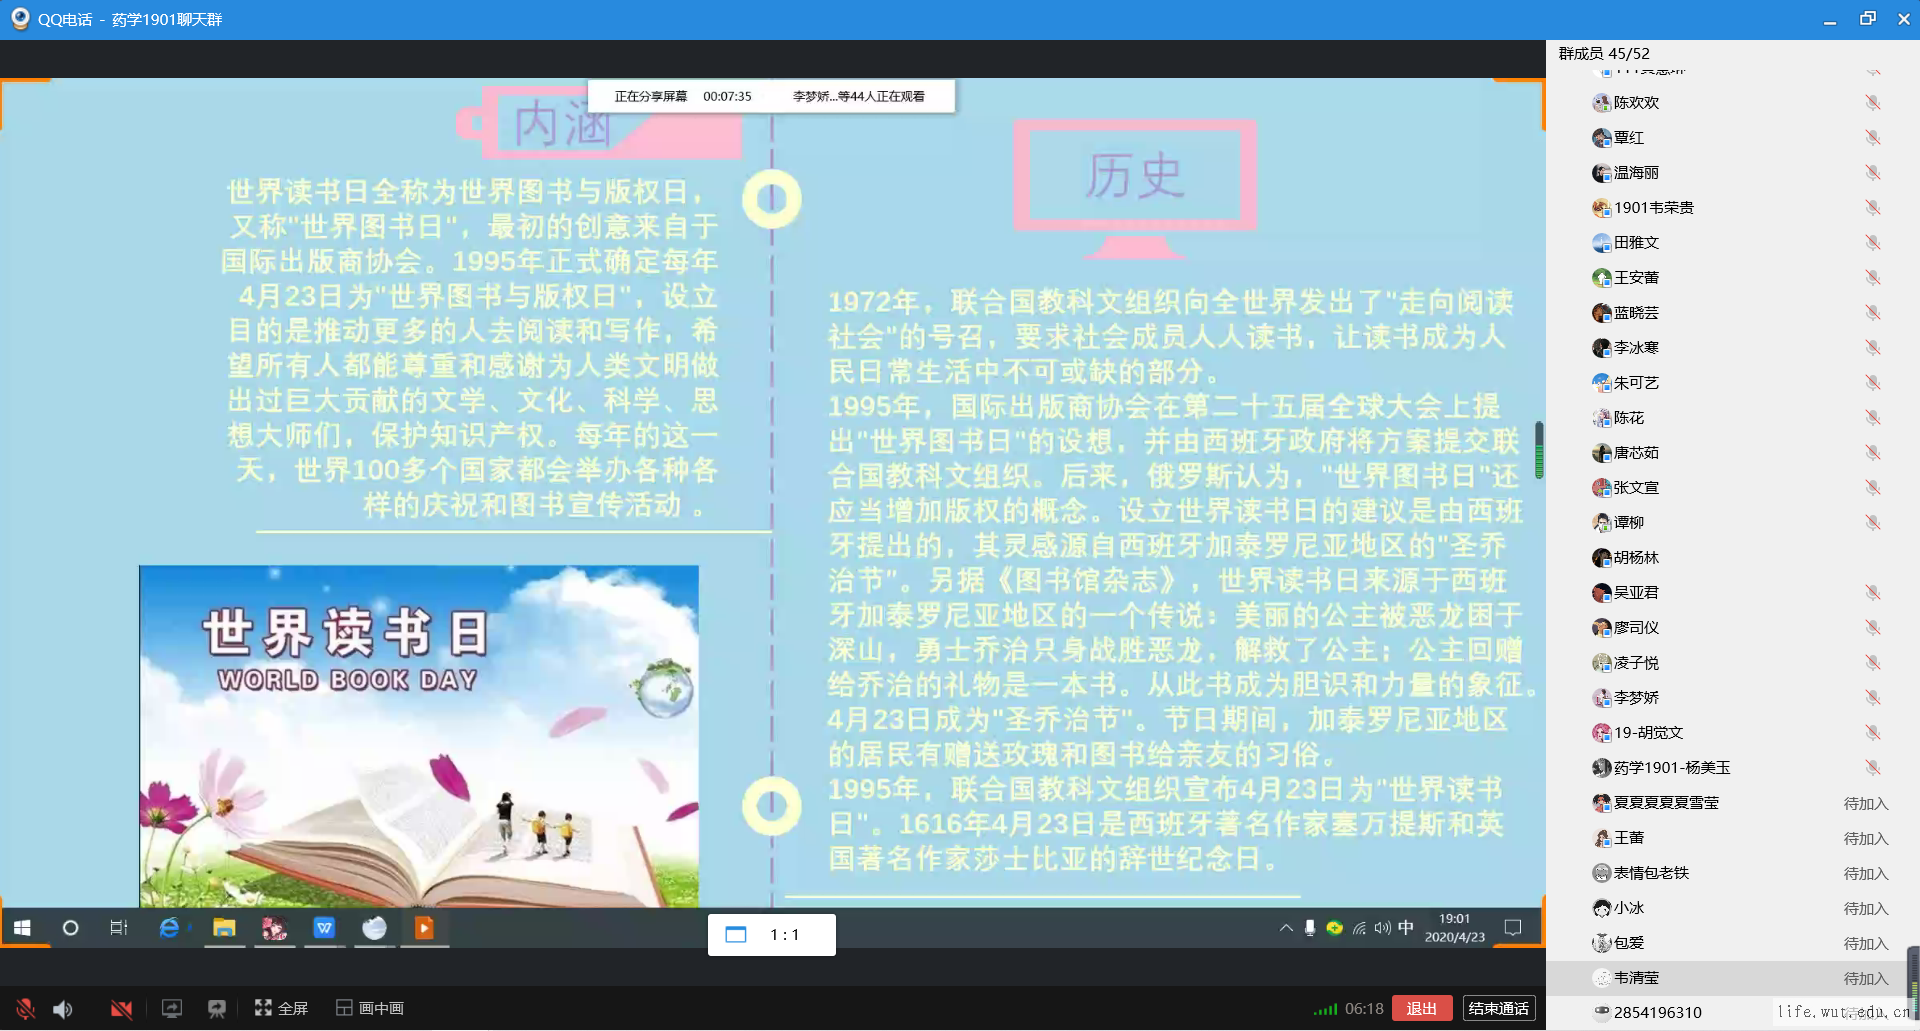Open WPS from the shared taskbar

324,928
